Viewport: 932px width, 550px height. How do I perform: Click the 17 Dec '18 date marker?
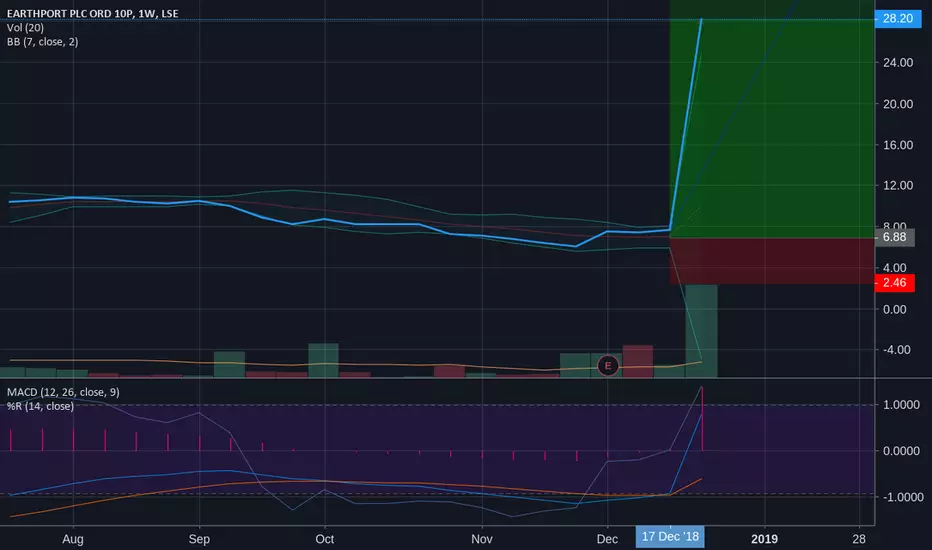pos(670,536)
